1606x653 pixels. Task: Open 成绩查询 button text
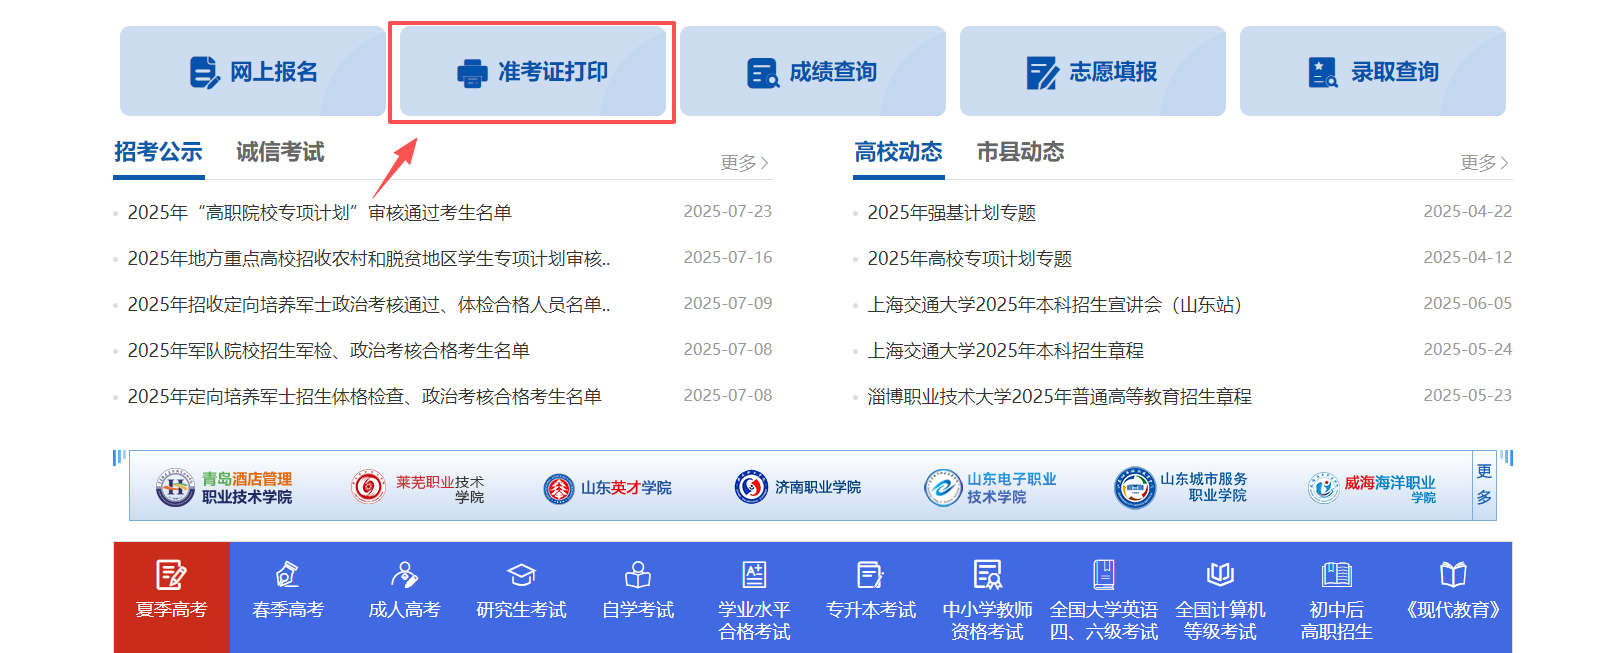point(833,72)
